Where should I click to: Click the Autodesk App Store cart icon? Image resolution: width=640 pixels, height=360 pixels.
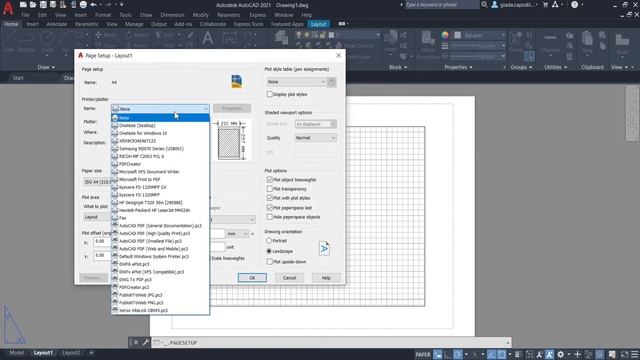545,4
